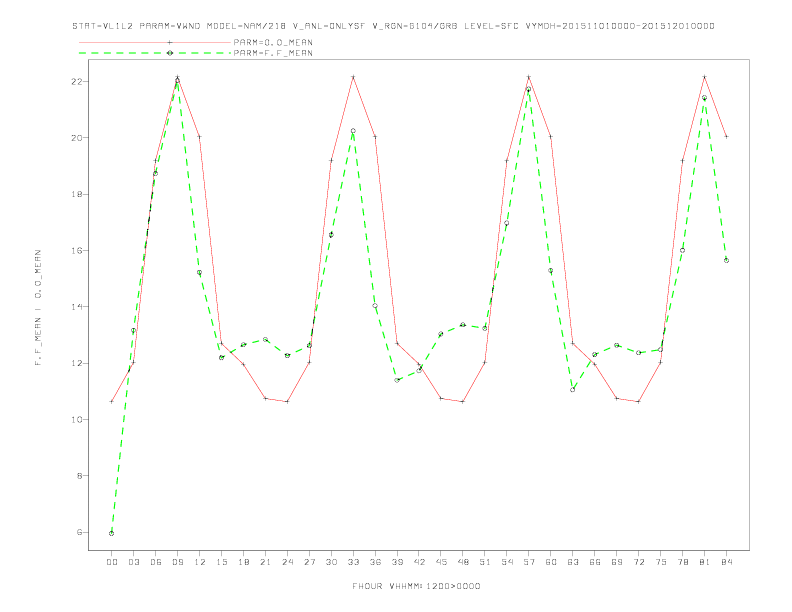Click the x-axis tick label 48

click(463, 562)
